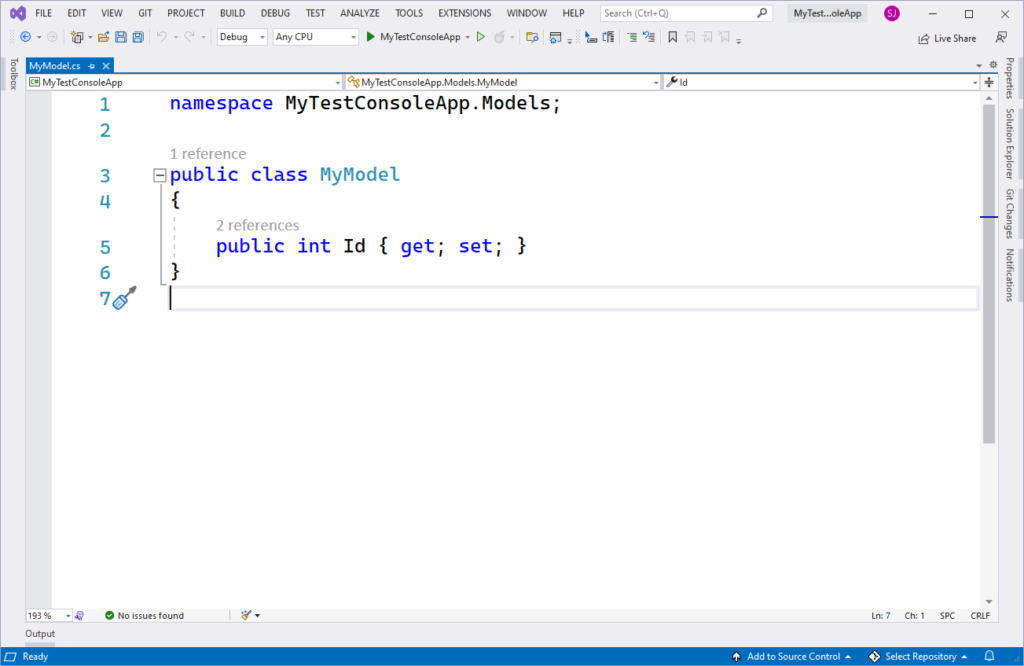
Task: Open the Debug configuration dropdown
Action: click(243, 36)
